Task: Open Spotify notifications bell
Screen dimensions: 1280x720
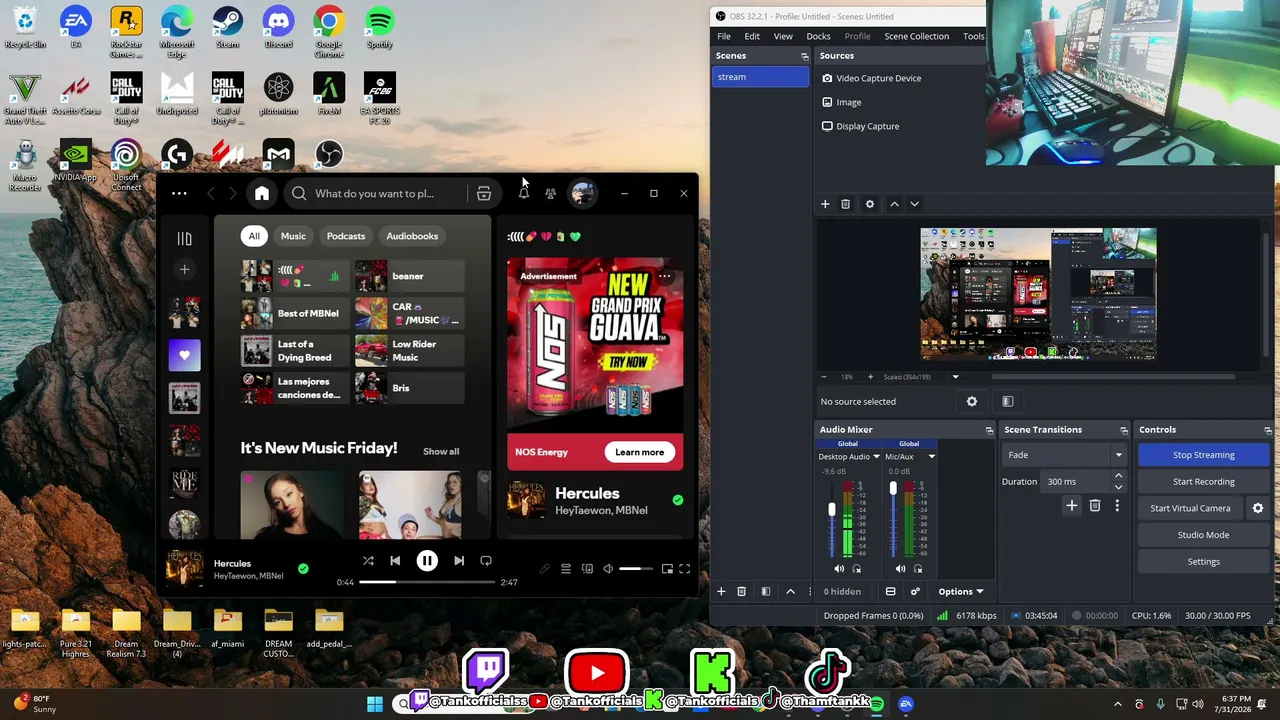Action: coord(524,193)
